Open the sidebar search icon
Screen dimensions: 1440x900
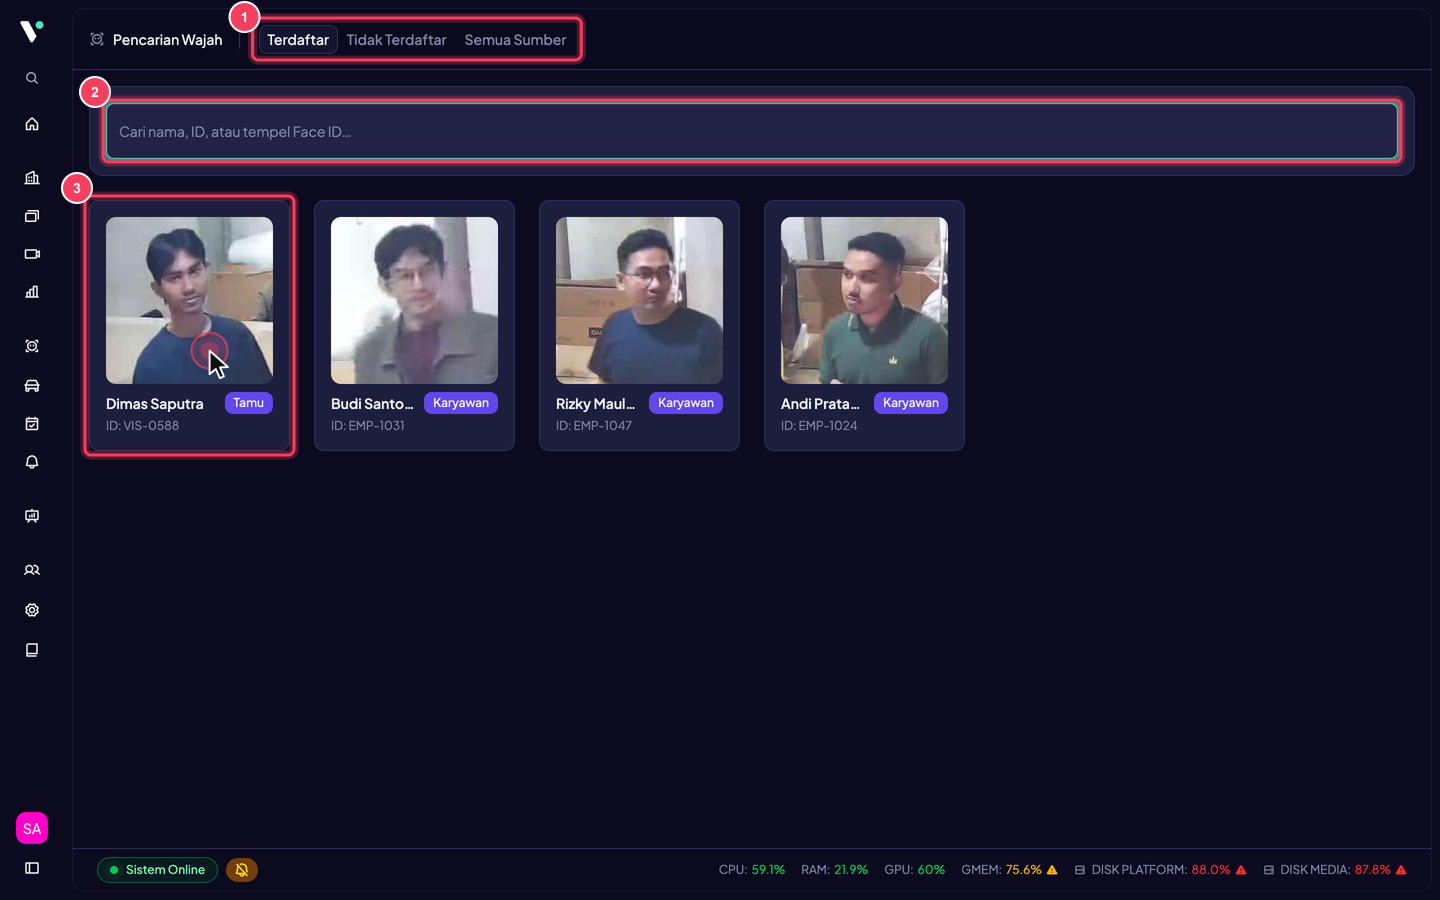point(32,78)
